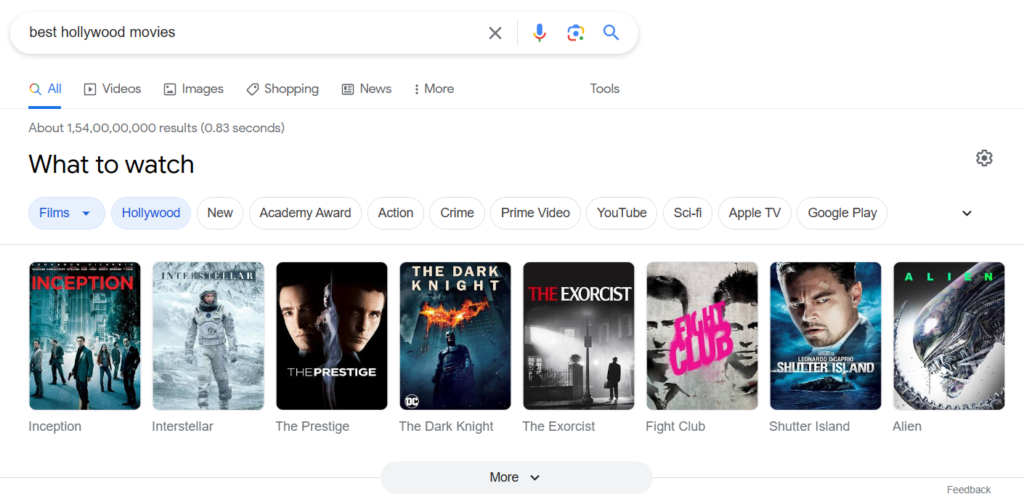Click The Dark Knight title text

[446, 426]
